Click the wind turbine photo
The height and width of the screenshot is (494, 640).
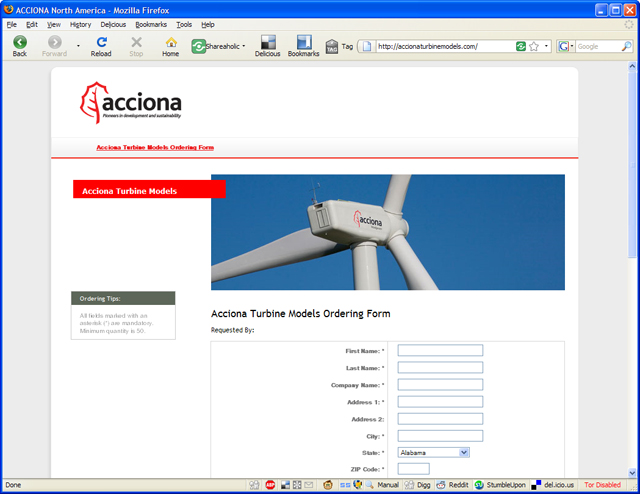click(388, 232)
